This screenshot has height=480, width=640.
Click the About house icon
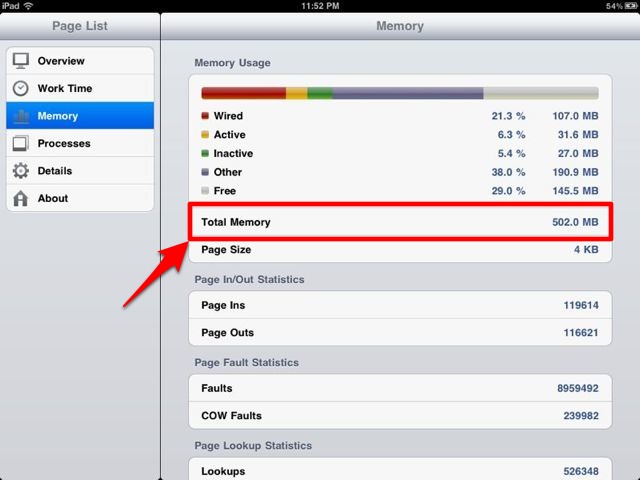click(x=20, y=198)
